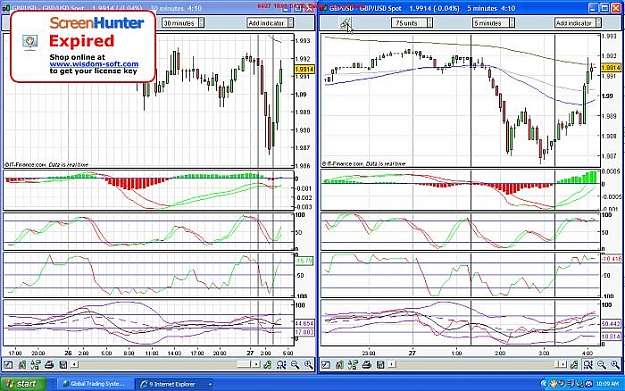Click the system tray clock
This screenshot has width=625, height=391.
[607, 384]
